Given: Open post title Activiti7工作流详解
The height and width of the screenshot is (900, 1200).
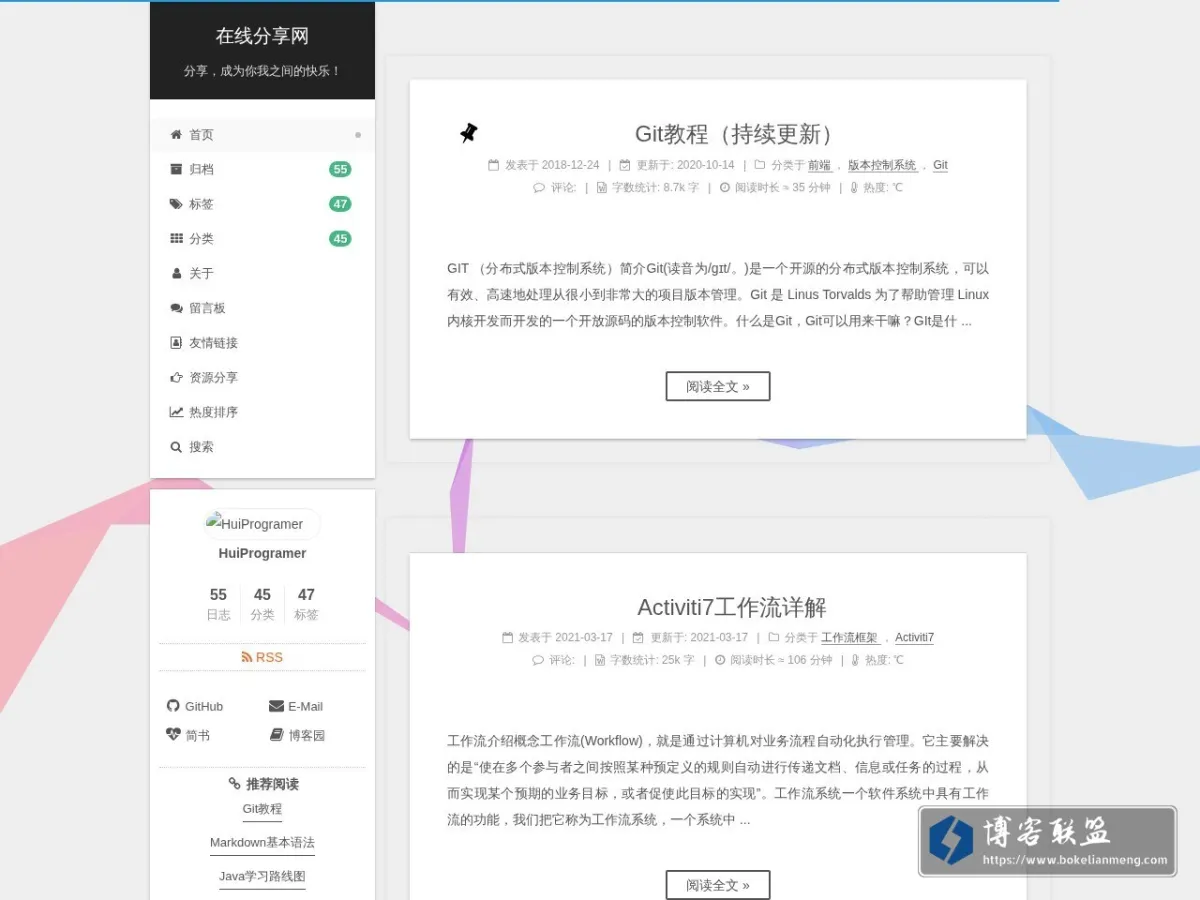Looking at the screenshot, I should pos(732,607).
